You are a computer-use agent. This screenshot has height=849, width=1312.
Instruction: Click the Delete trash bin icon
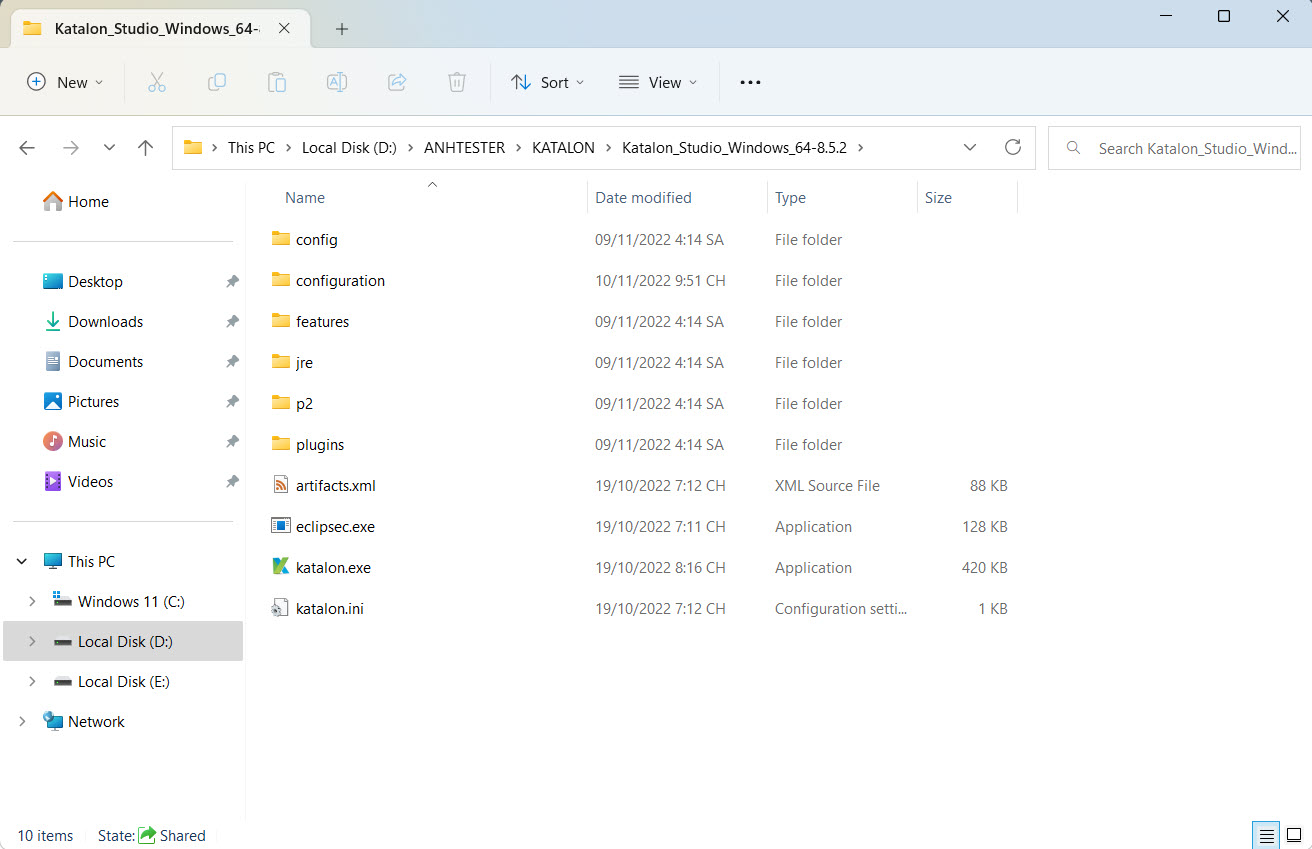click(457, 82)
